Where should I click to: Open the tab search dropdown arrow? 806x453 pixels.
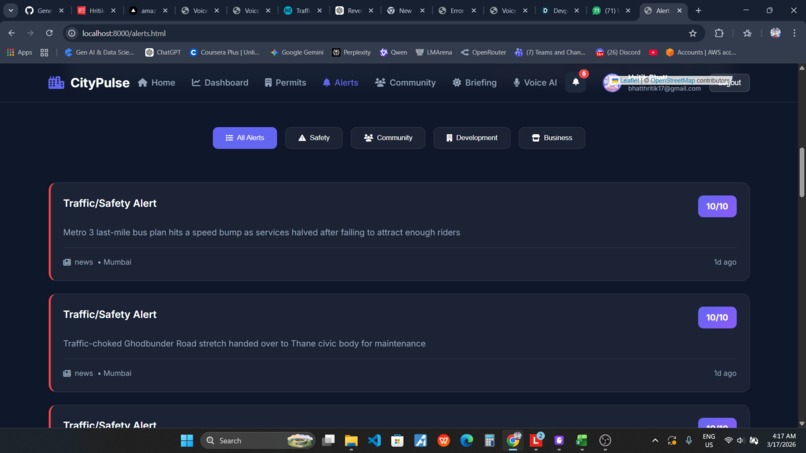[x=10, y=10]
